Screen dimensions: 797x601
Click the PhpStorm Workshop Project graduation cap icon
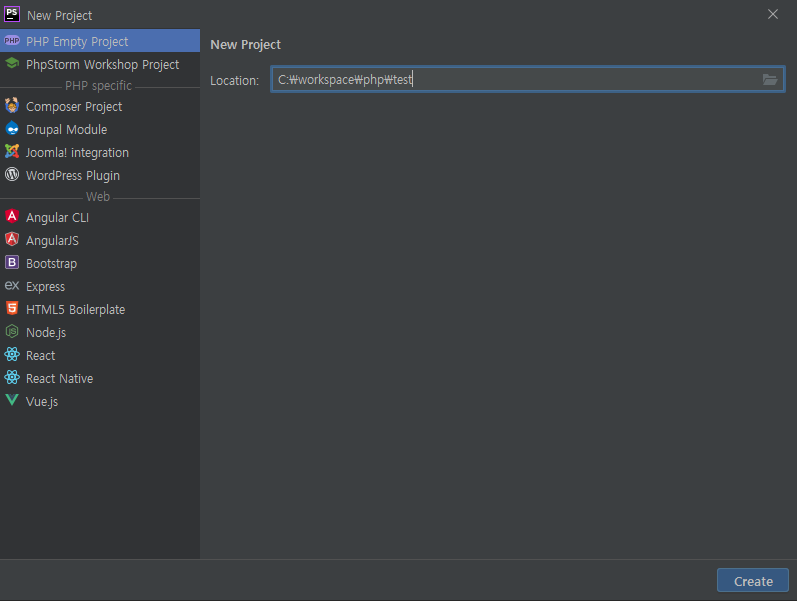pyautogui.click(x=12, y=64)
